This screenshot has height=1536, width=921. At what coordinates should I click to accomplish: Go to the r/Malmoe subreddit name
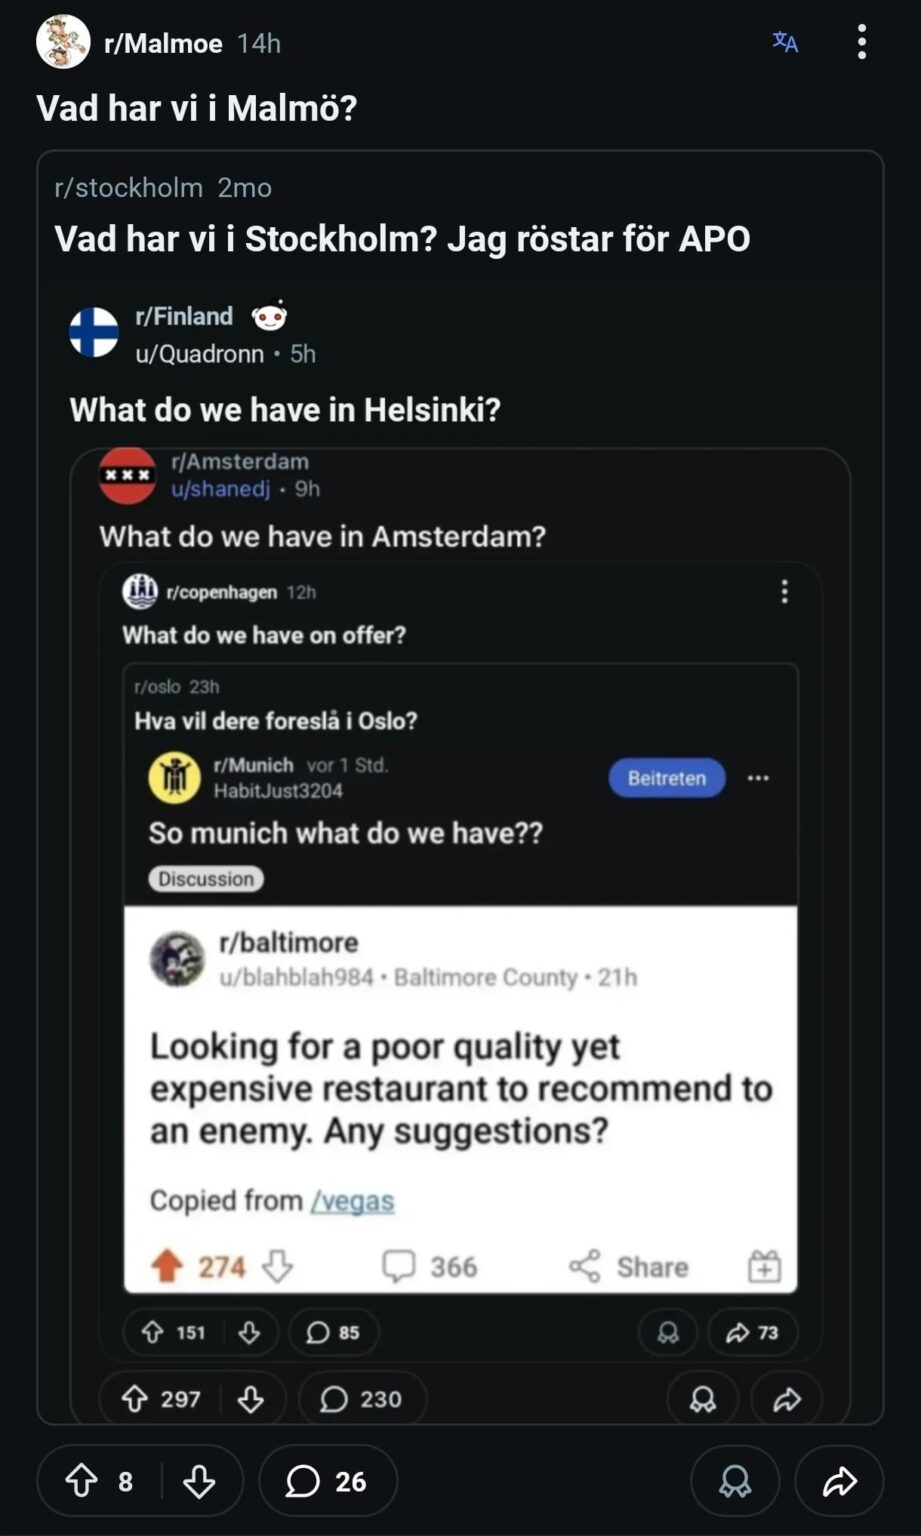click(x=163, y=44)
